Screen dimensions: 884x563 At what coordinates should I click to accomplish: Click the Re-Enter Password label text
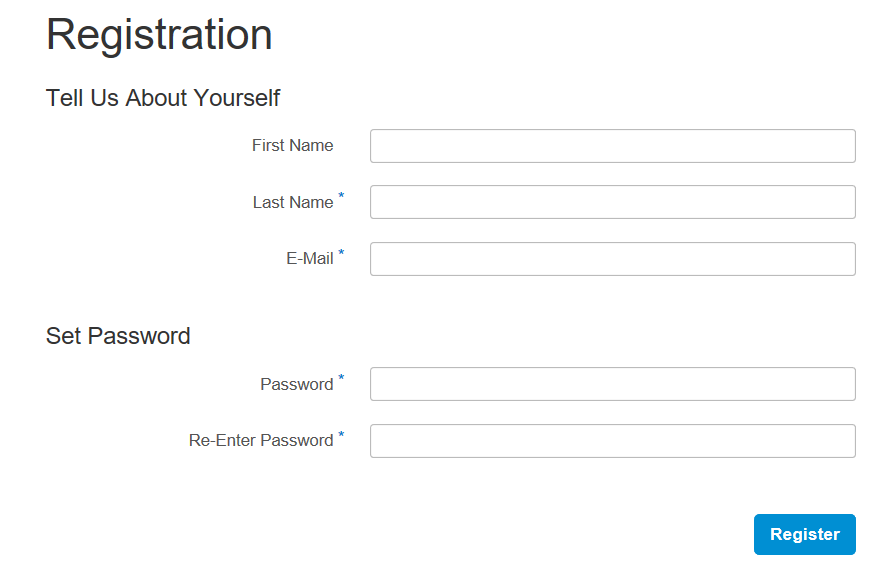[260, 441]
